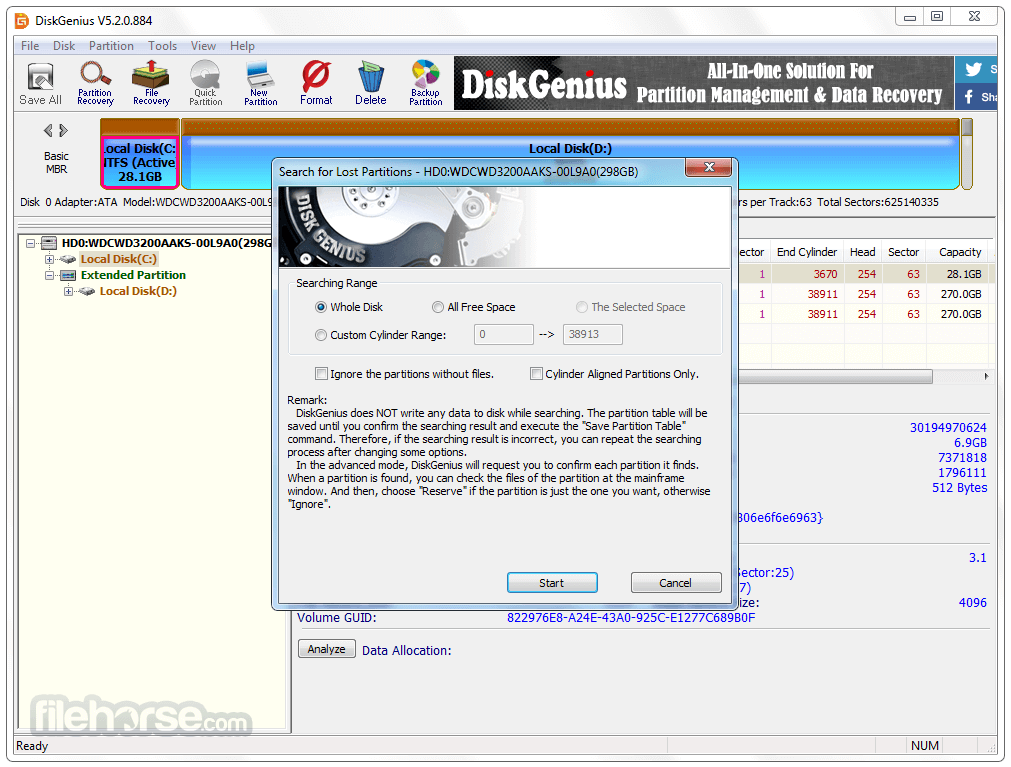Click the Start button in the dialog
The image size is (1011, 767).
point(552,583)
